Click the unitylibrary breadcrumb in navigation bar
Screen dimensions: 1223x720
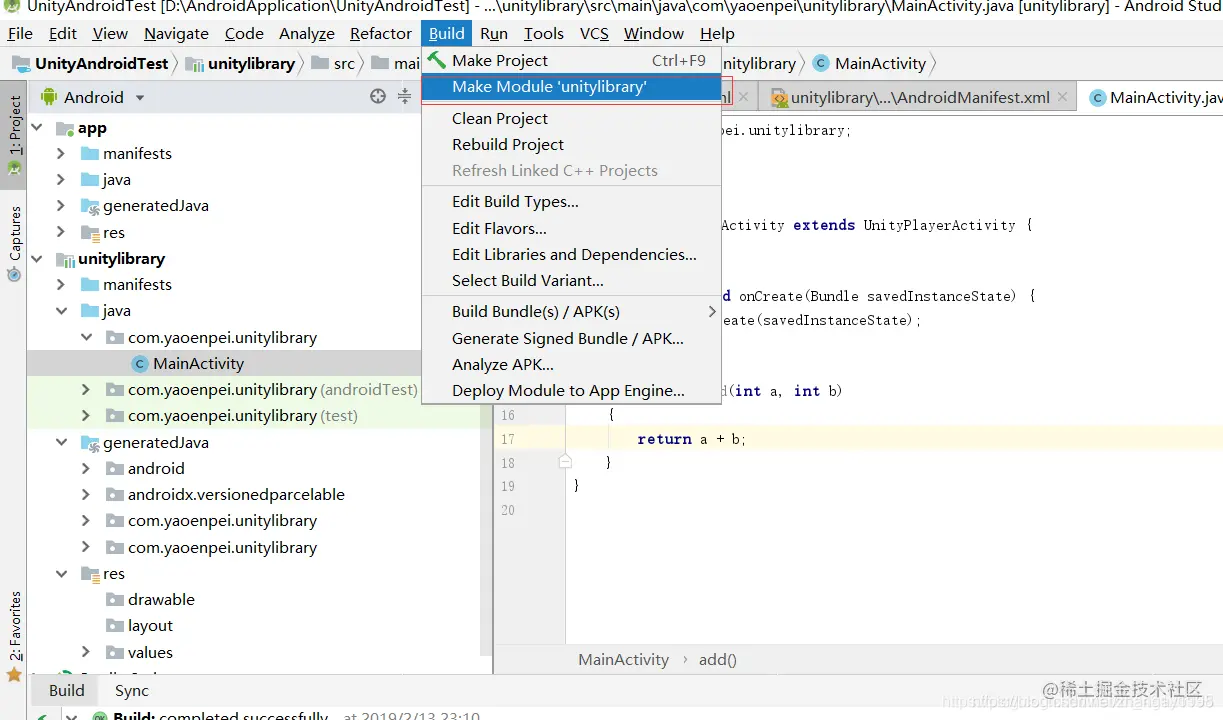[251, 63]
